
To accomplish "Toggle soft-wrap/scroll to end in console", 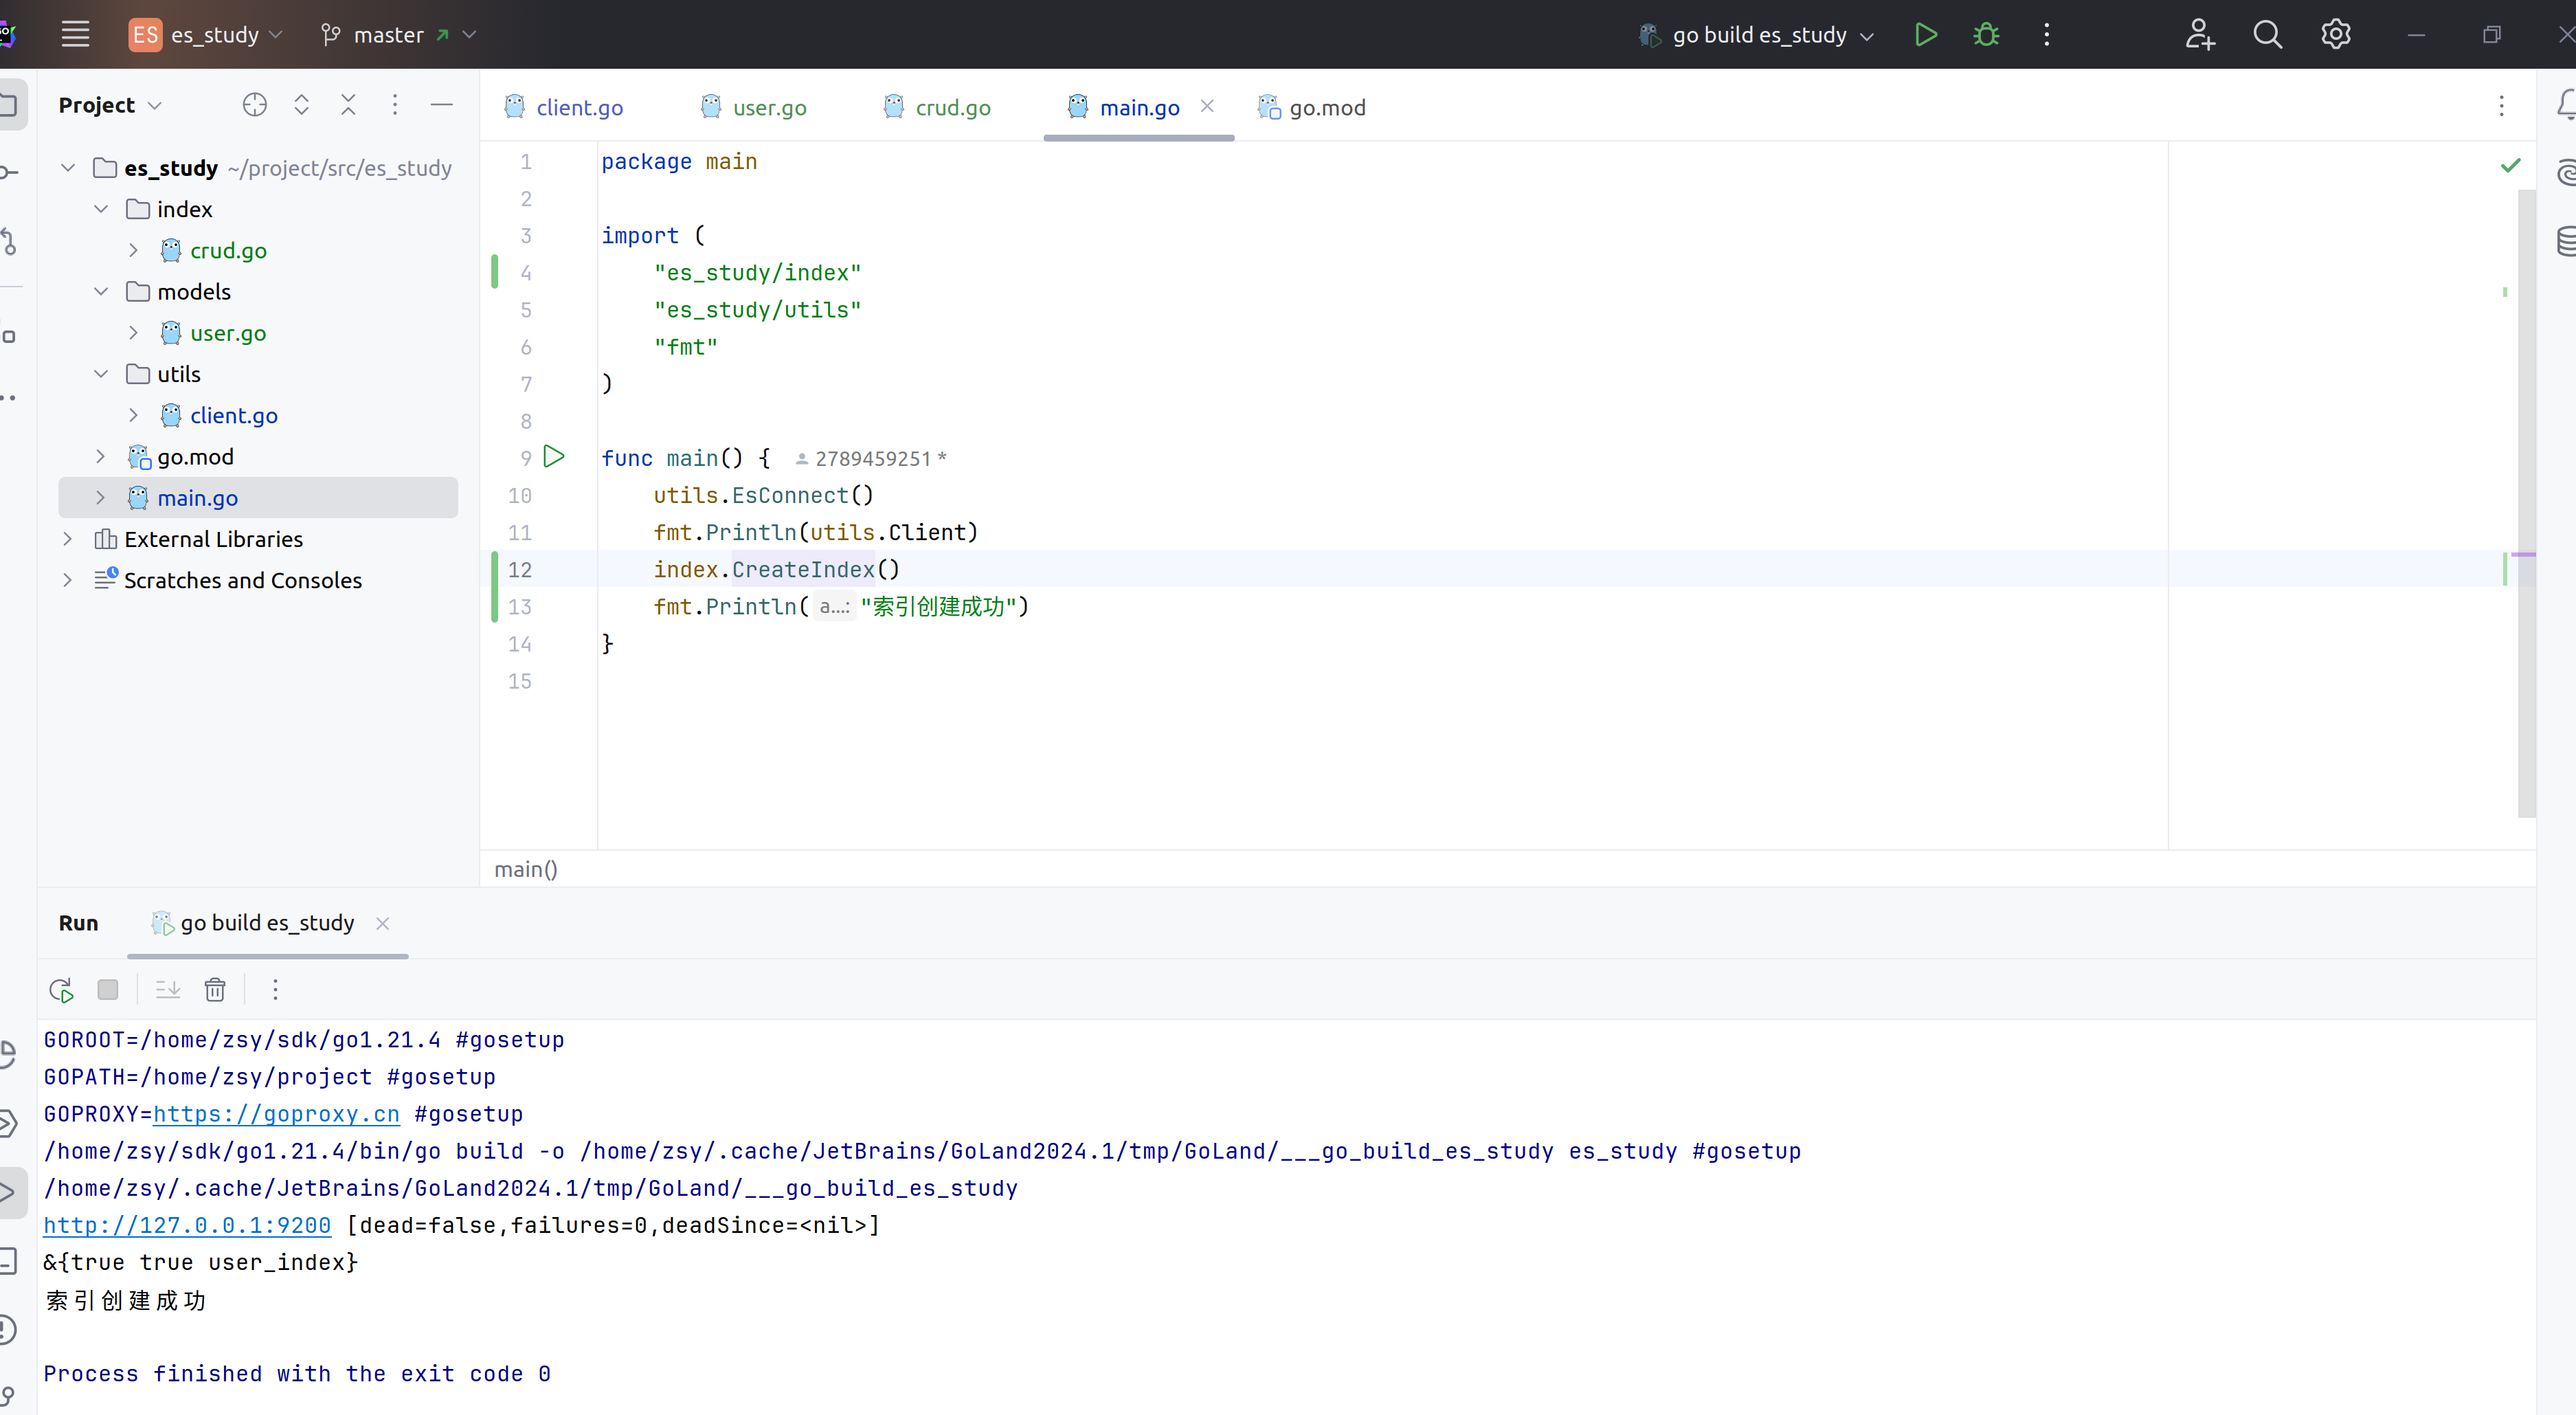I will (x=167, y=989).
